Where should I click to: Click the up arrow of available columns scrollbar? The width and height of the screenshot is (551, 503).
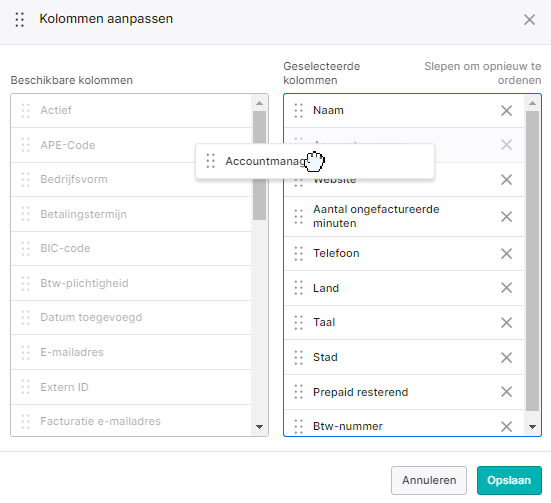259,103
